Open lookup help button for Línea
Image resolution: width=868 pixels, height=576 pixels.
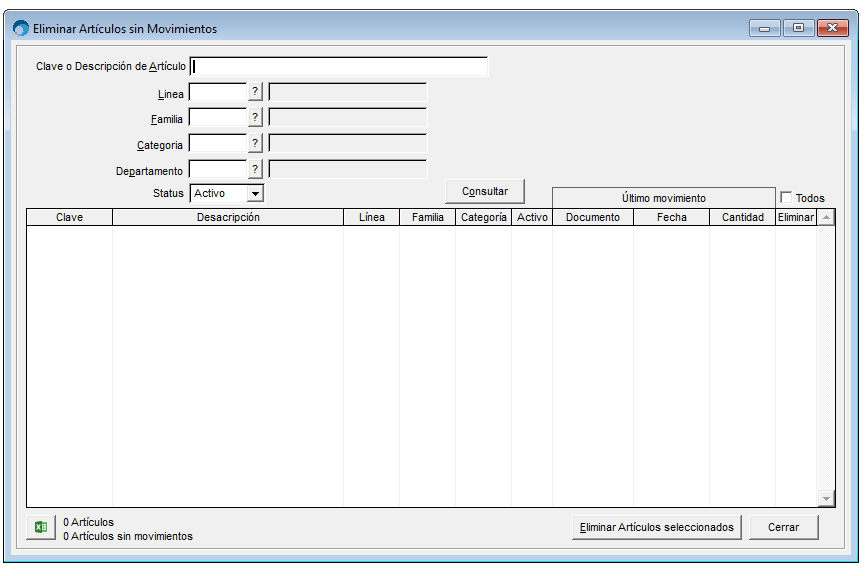click(x=255, y=92)
